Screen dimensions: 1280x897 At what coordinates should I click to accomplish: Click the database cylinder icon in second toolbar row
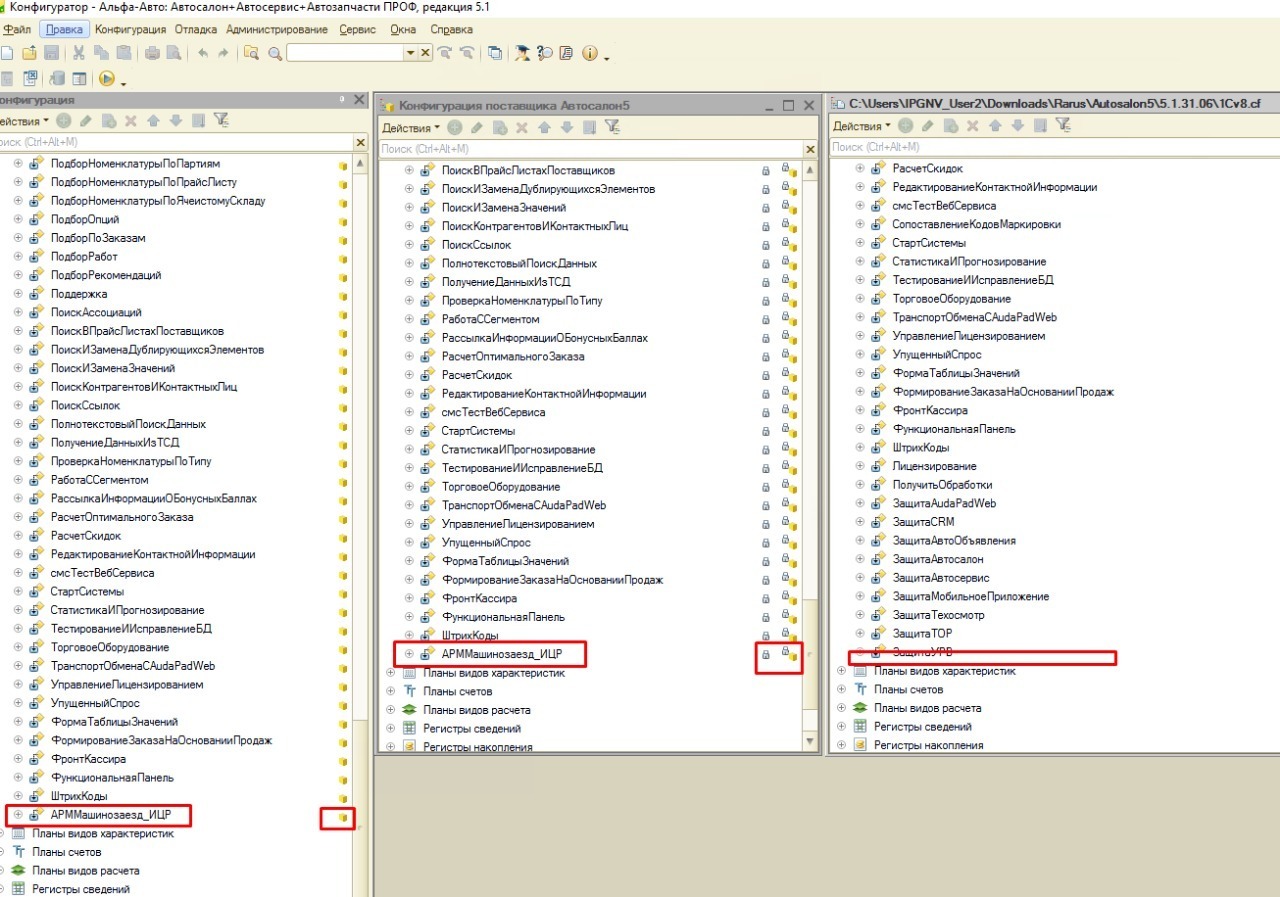coord(55,79)
